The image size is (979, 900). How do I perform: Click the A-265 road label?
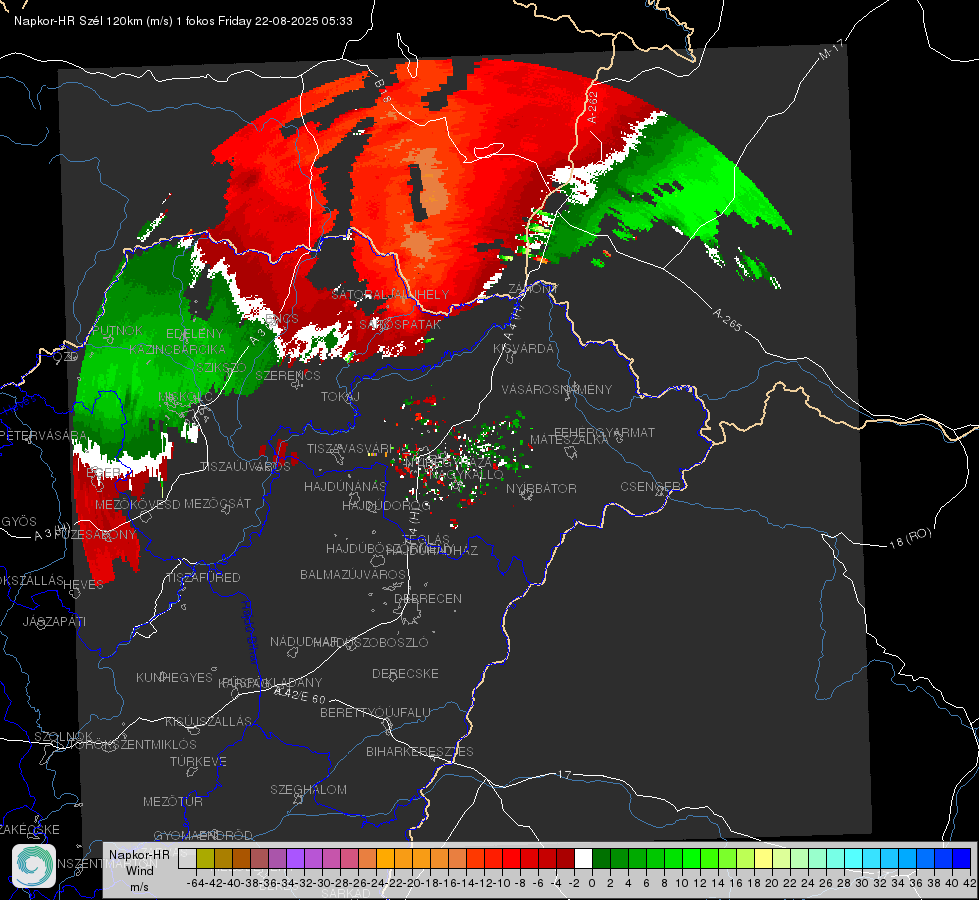727,320
